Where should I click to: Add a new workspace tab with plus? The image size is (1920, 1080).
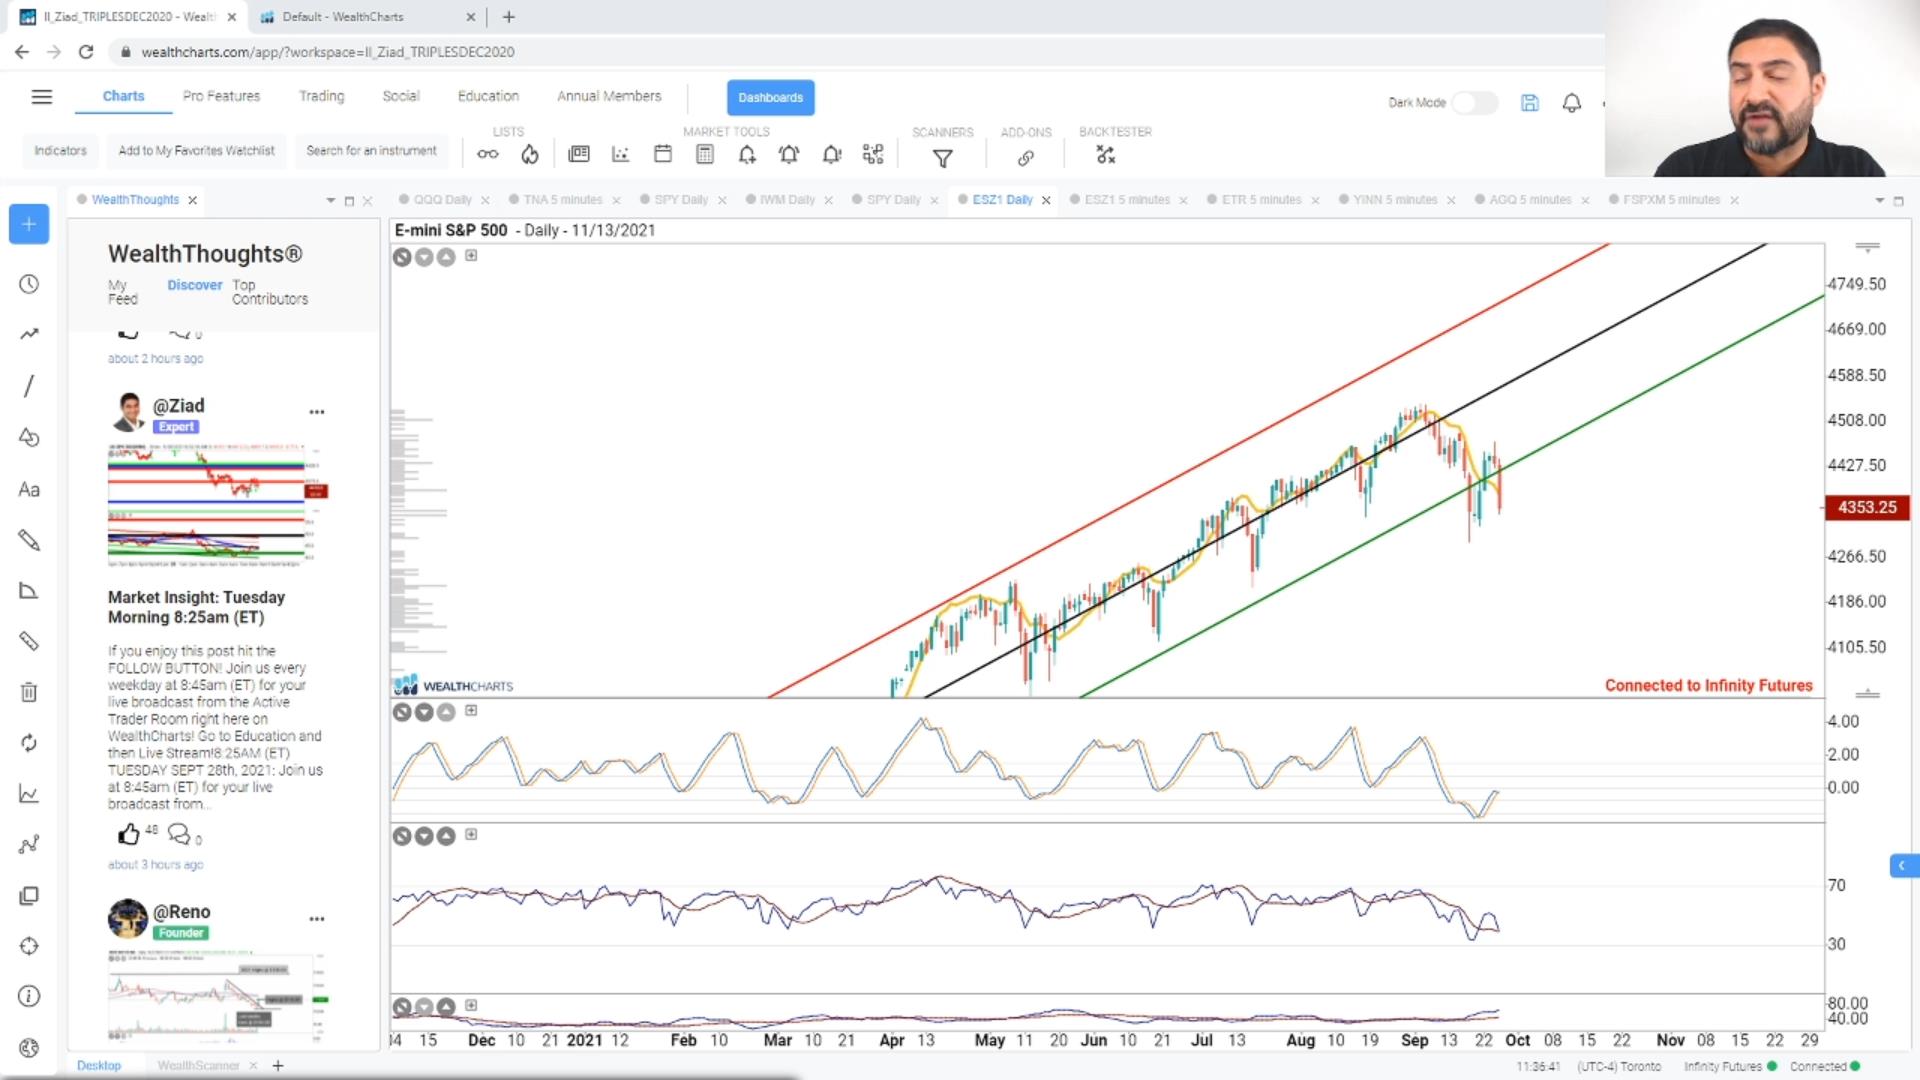[278, 1066]
